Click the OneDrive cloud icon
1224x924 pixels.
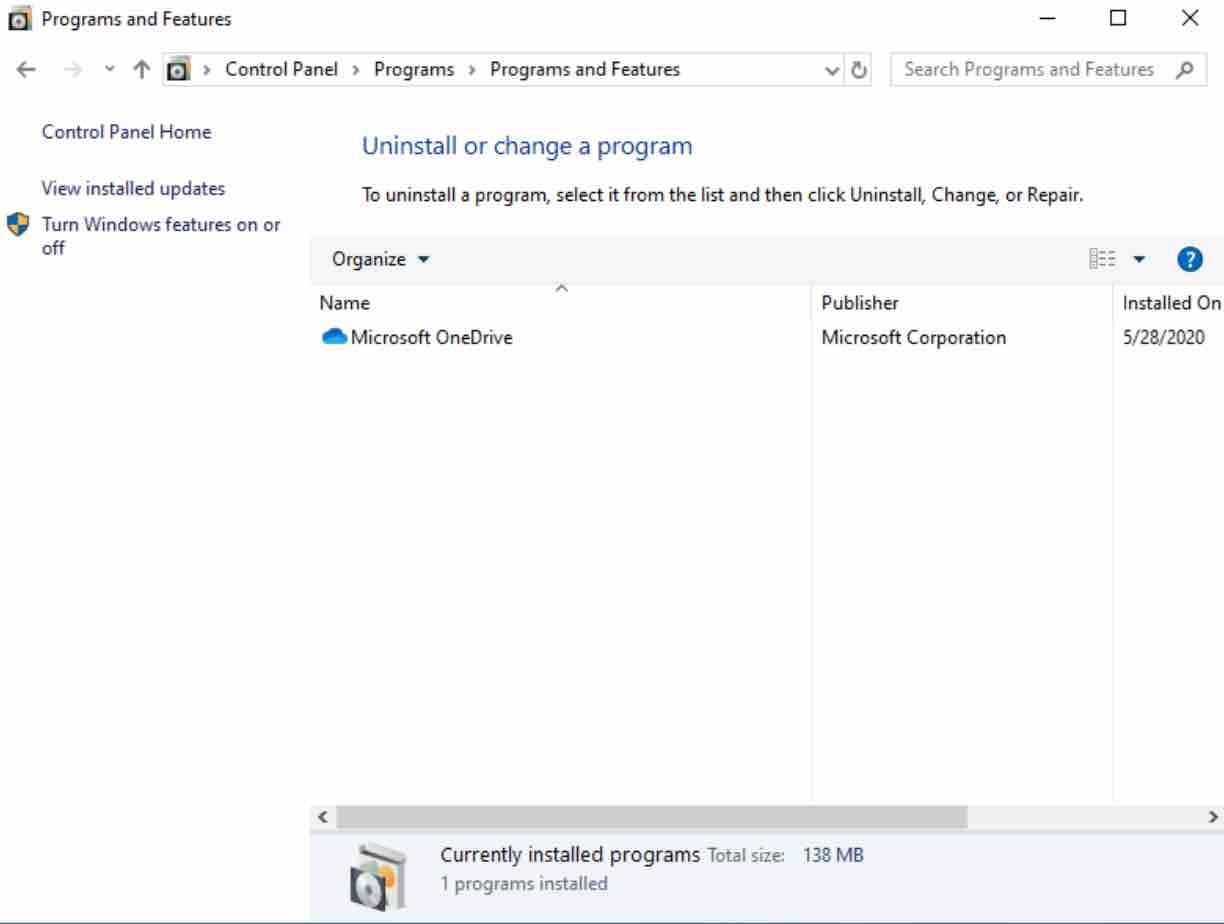click(x=334, y=338)
